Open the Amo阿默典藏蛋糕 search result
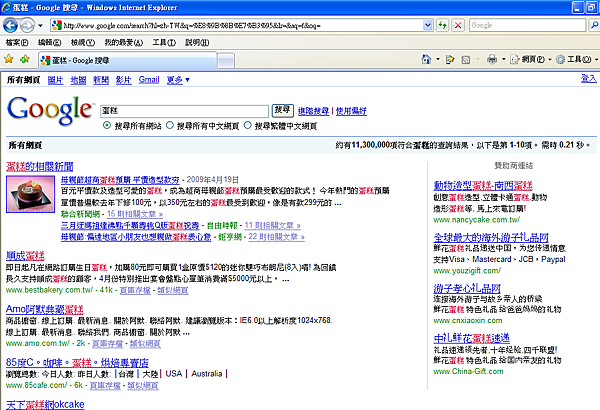The height and width of the screenshot is (410, 600). [x=45, y=309]
